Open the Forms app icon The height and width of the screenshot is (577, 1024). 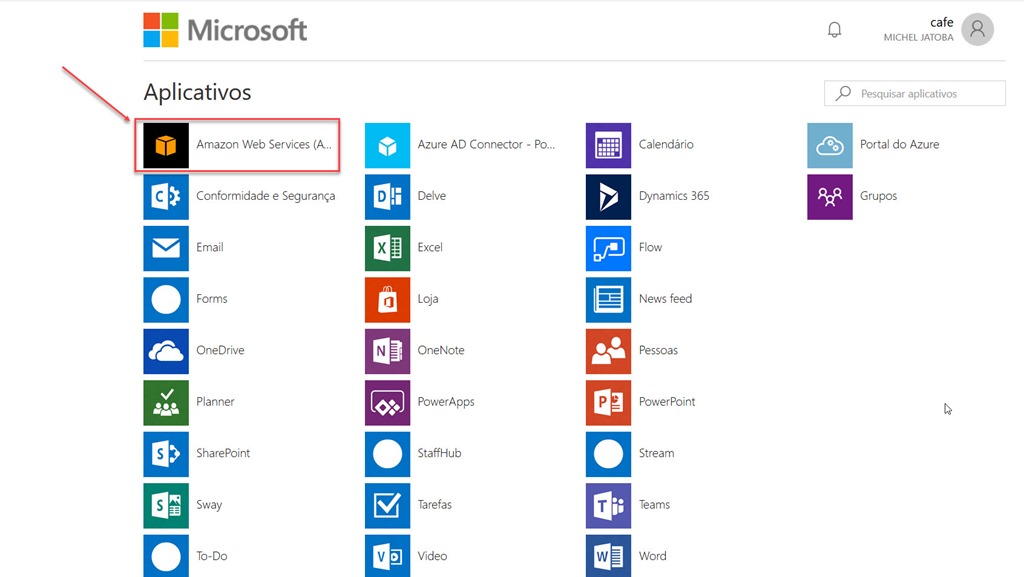pyautogui.click(x=166, y=300)
